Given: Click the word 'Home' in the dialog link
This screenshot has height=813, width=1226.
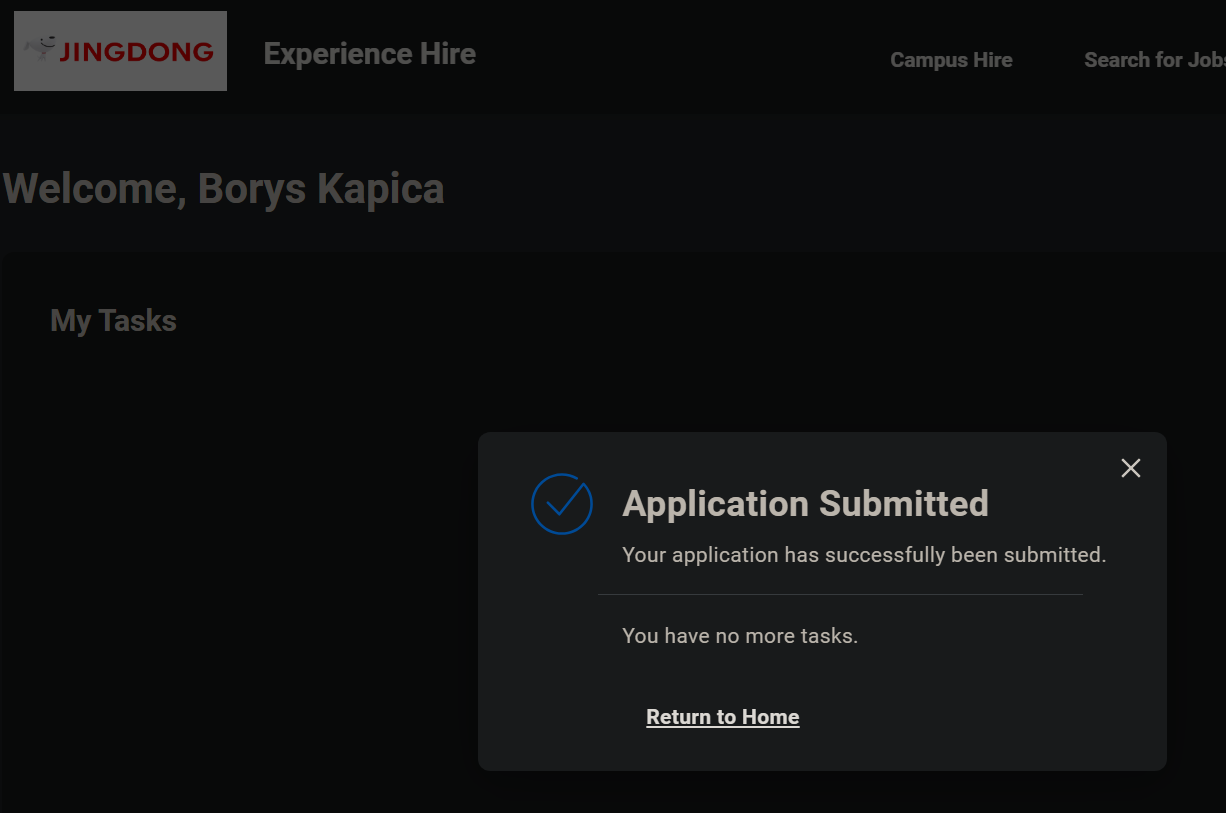Looking at the screenshot, I should pyautogui.click(x=770, y=717).
